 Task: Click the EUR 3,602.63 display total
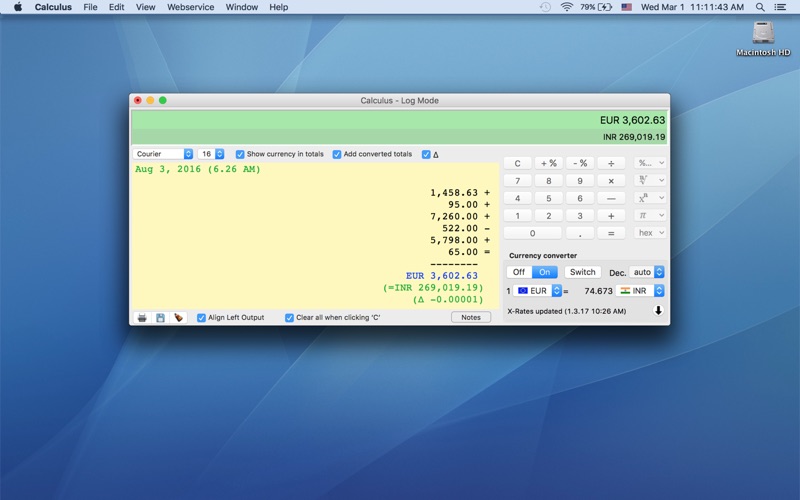click(632, 120)
